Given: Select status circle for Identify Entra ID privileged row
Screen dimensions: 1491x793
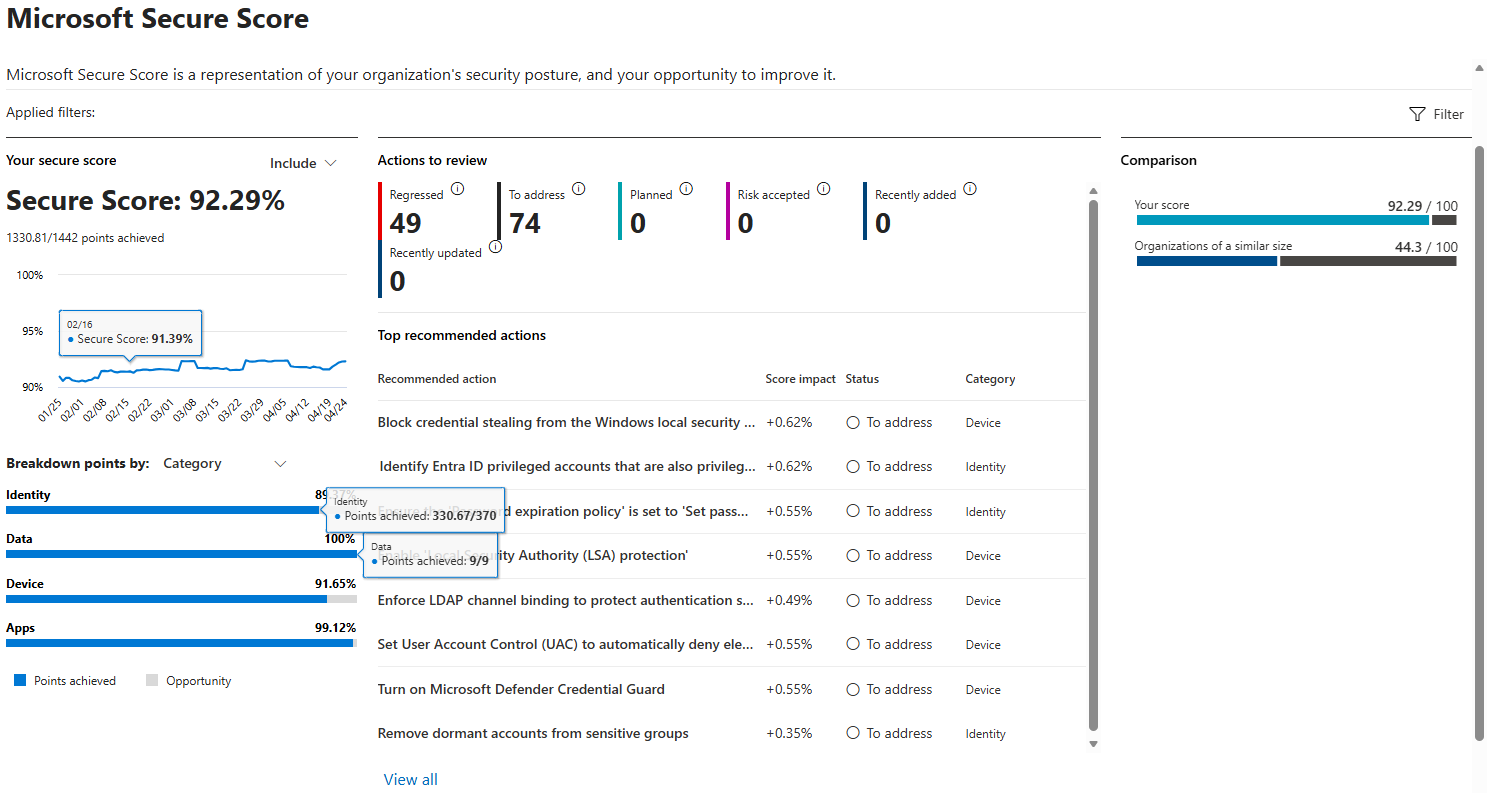Looking at the screenshot, I should click(853, 467).
